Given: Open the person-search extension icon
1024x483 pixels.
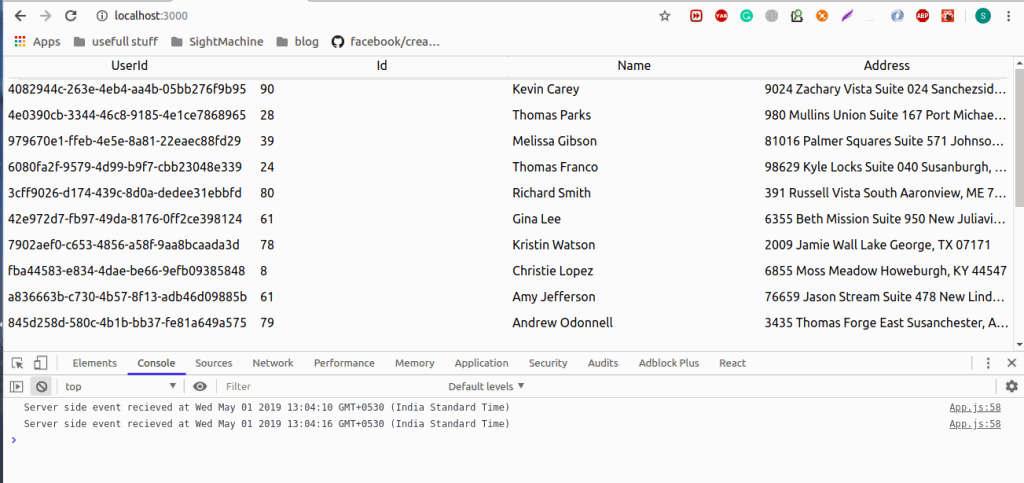Looking at the screenshot, I should pyautogui.click(x=797, y=16).
